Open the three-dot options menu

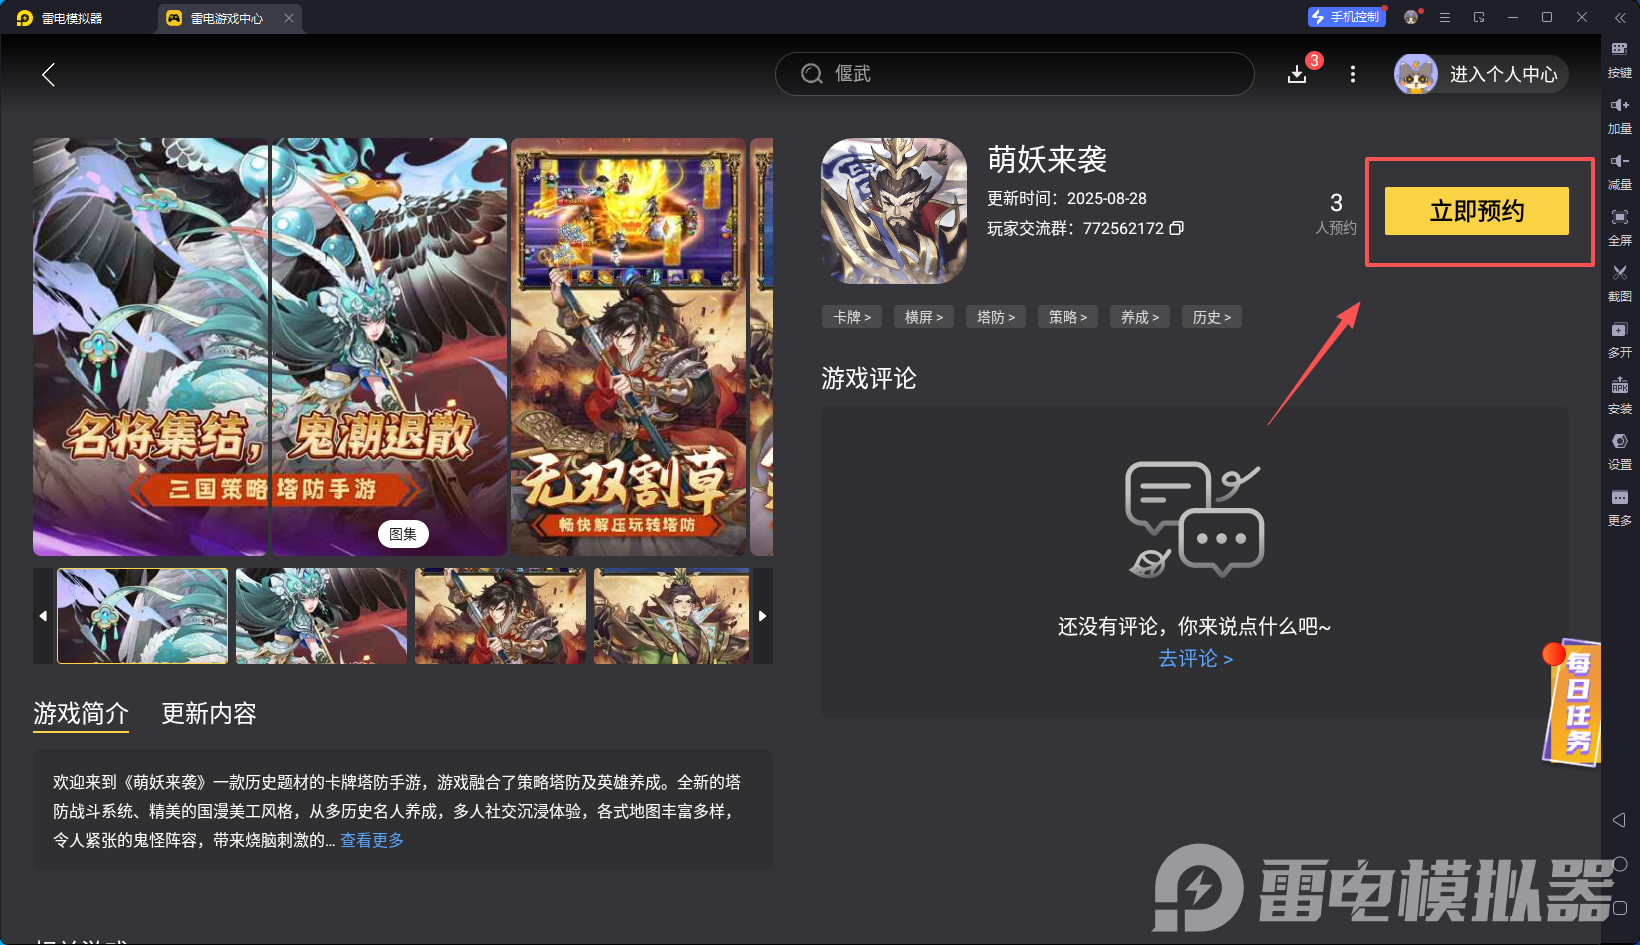click(1353, 74)
